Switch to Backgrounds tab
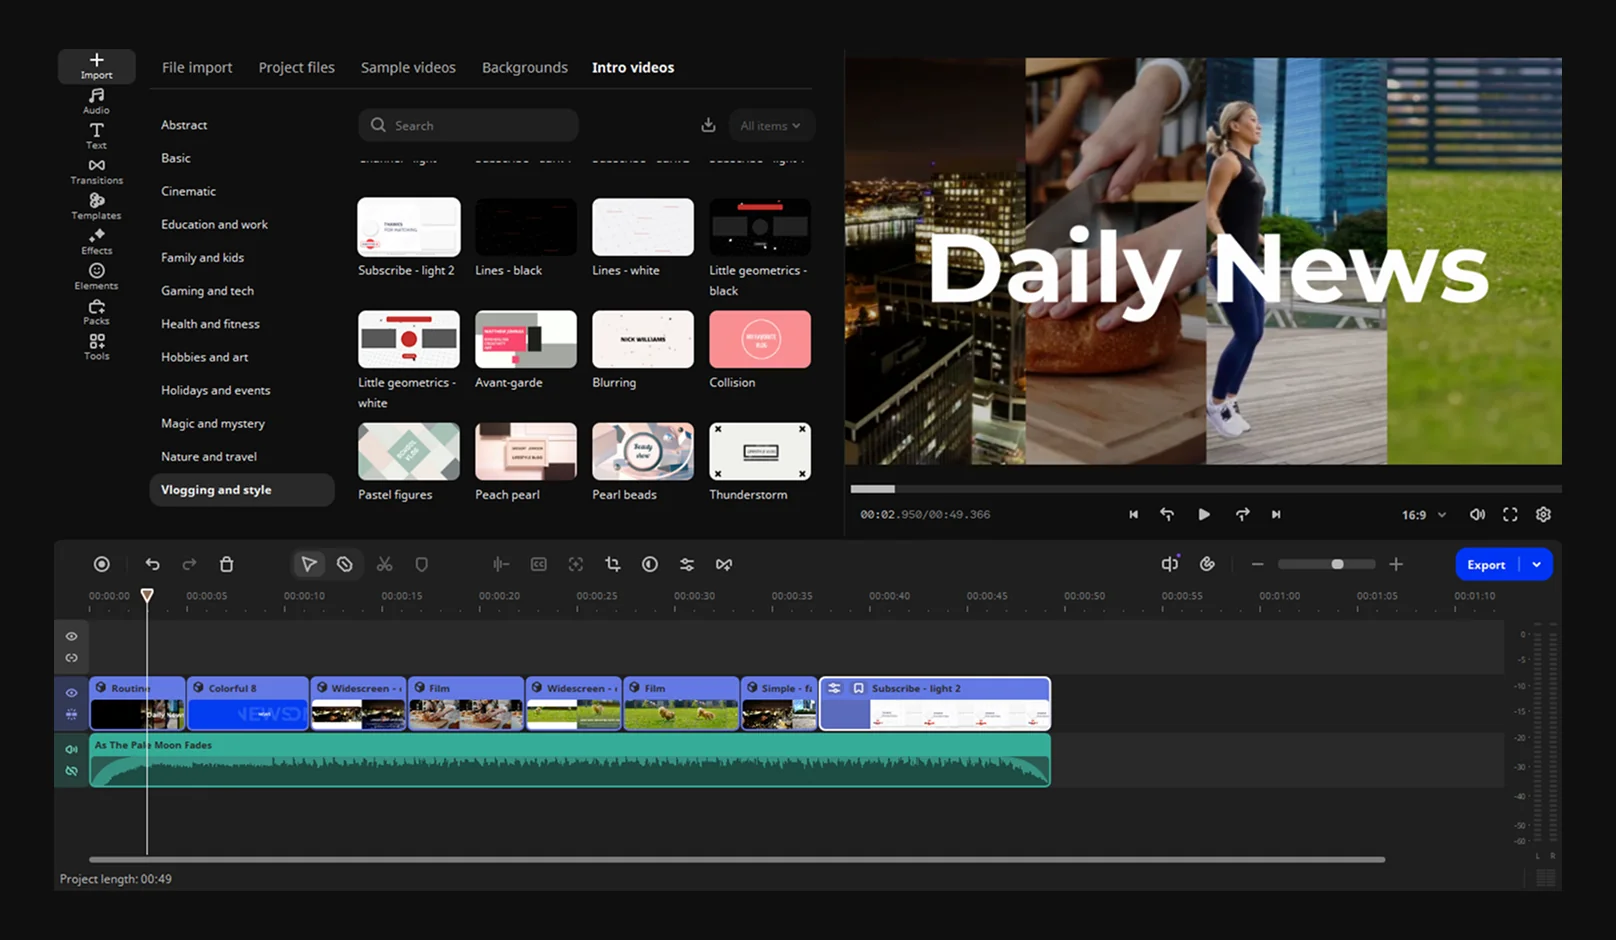The width and height of the screenshot is (1616, 940). (x=525, y=67)
